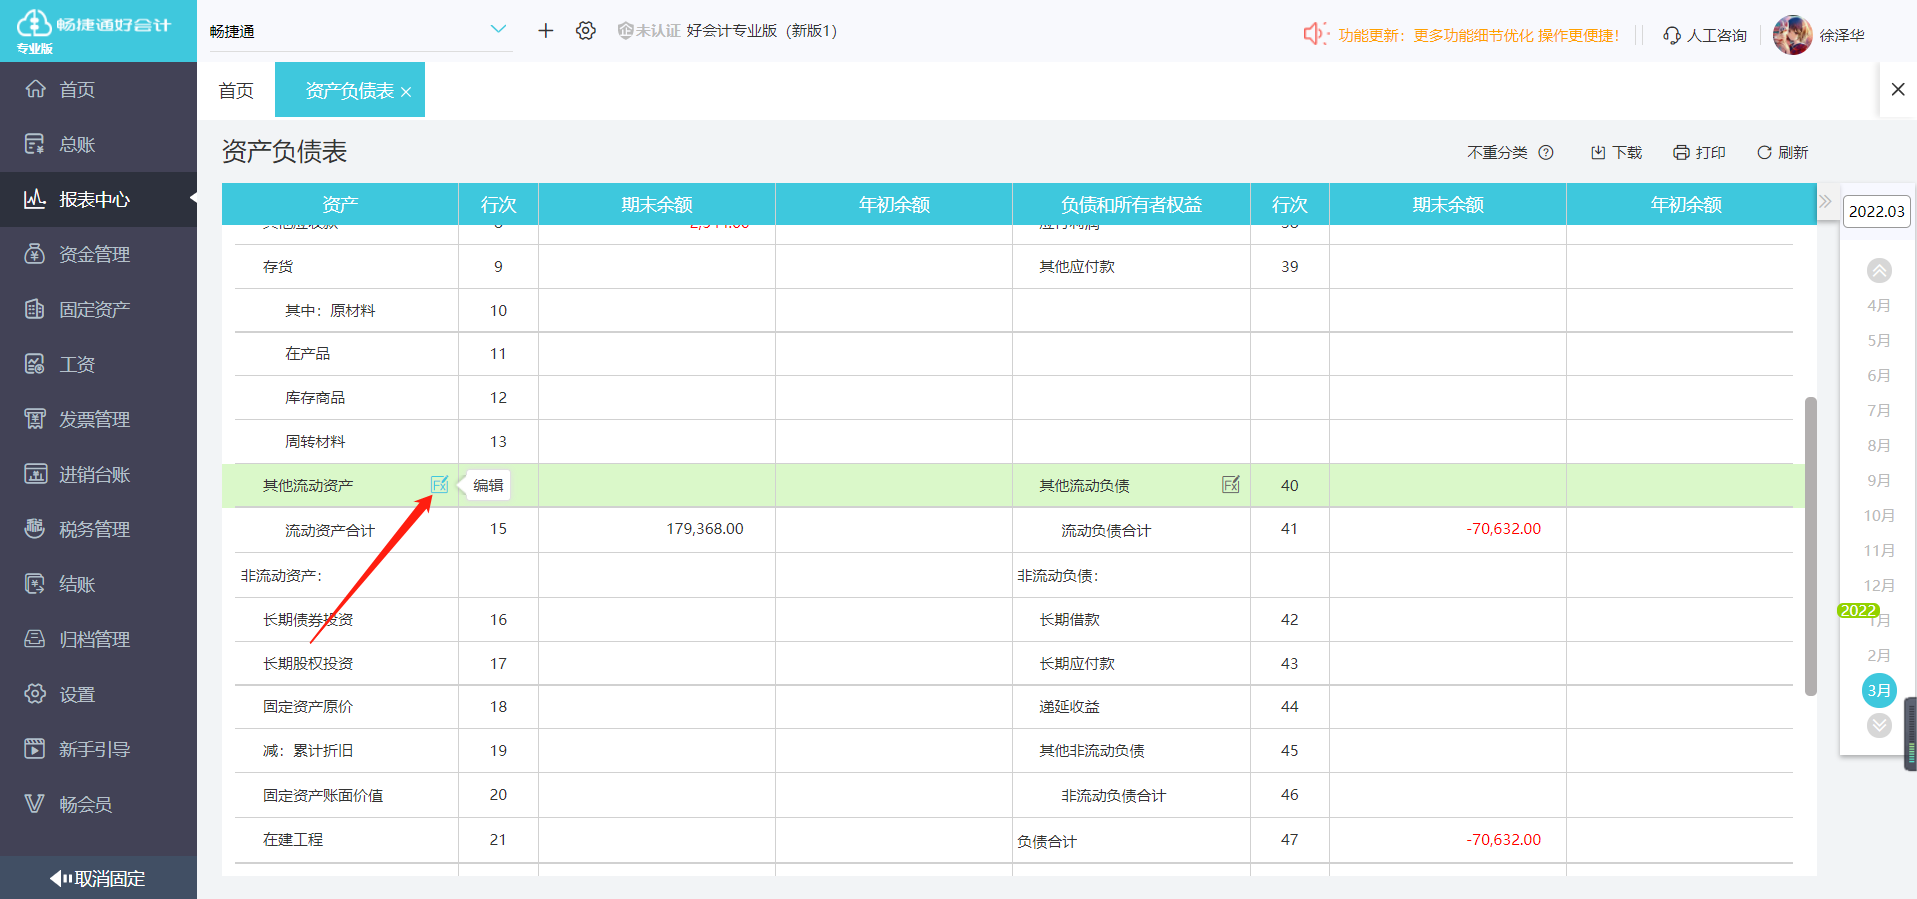
Task: Click the 179,368.00 流动资产合计 value
Action: 705,528
